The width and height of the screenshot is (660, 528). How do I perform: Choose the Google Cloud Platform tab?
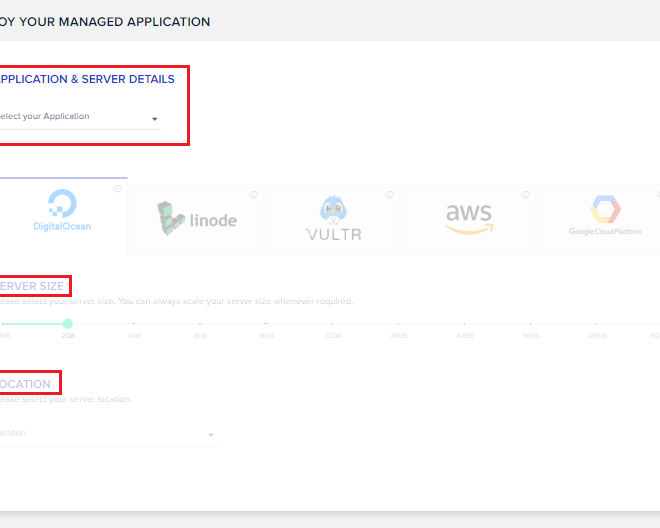tap(599, 220)
